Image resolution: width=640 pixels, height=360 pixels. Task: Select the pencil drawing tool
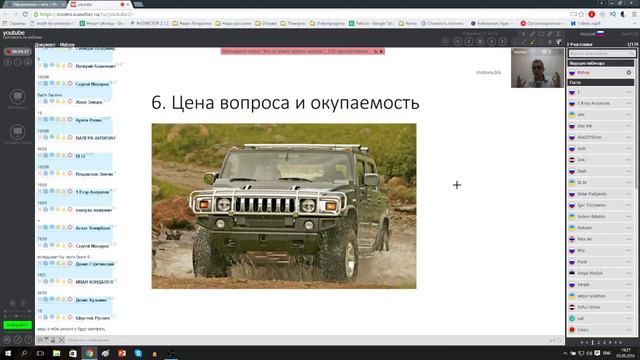[532, 34]
